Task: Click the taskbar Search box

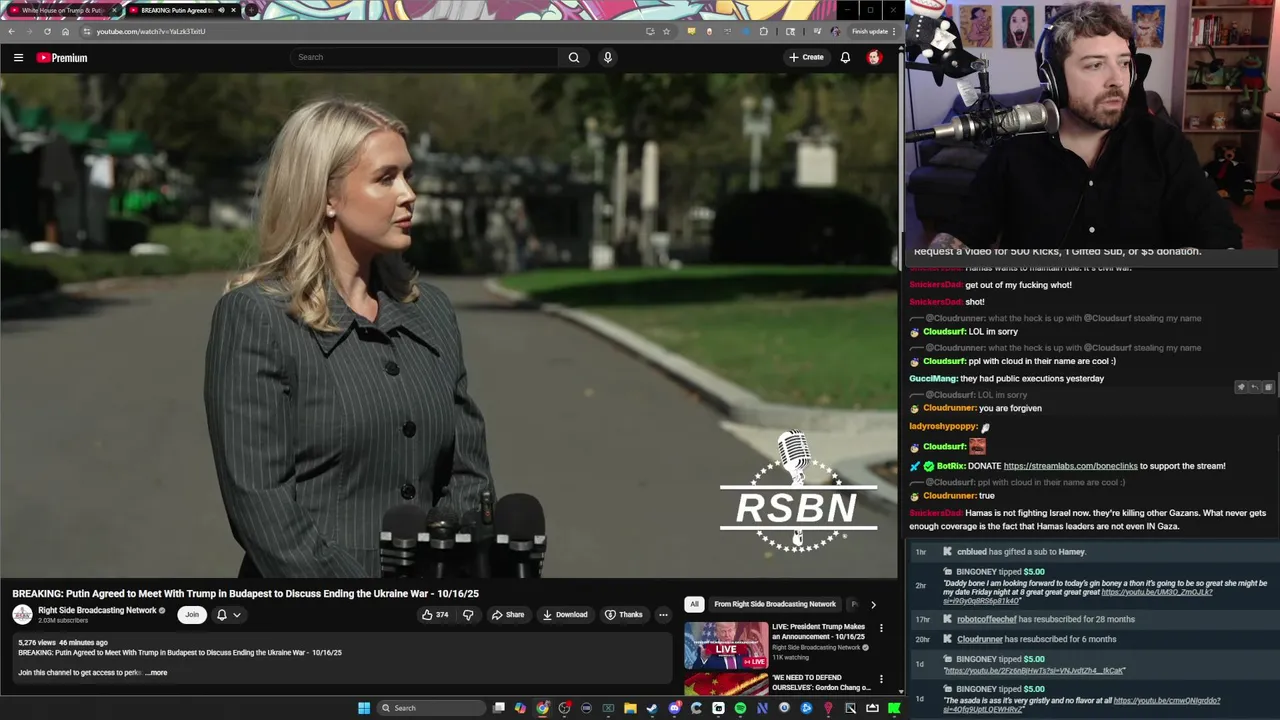Action: click(x=431, y=708)
